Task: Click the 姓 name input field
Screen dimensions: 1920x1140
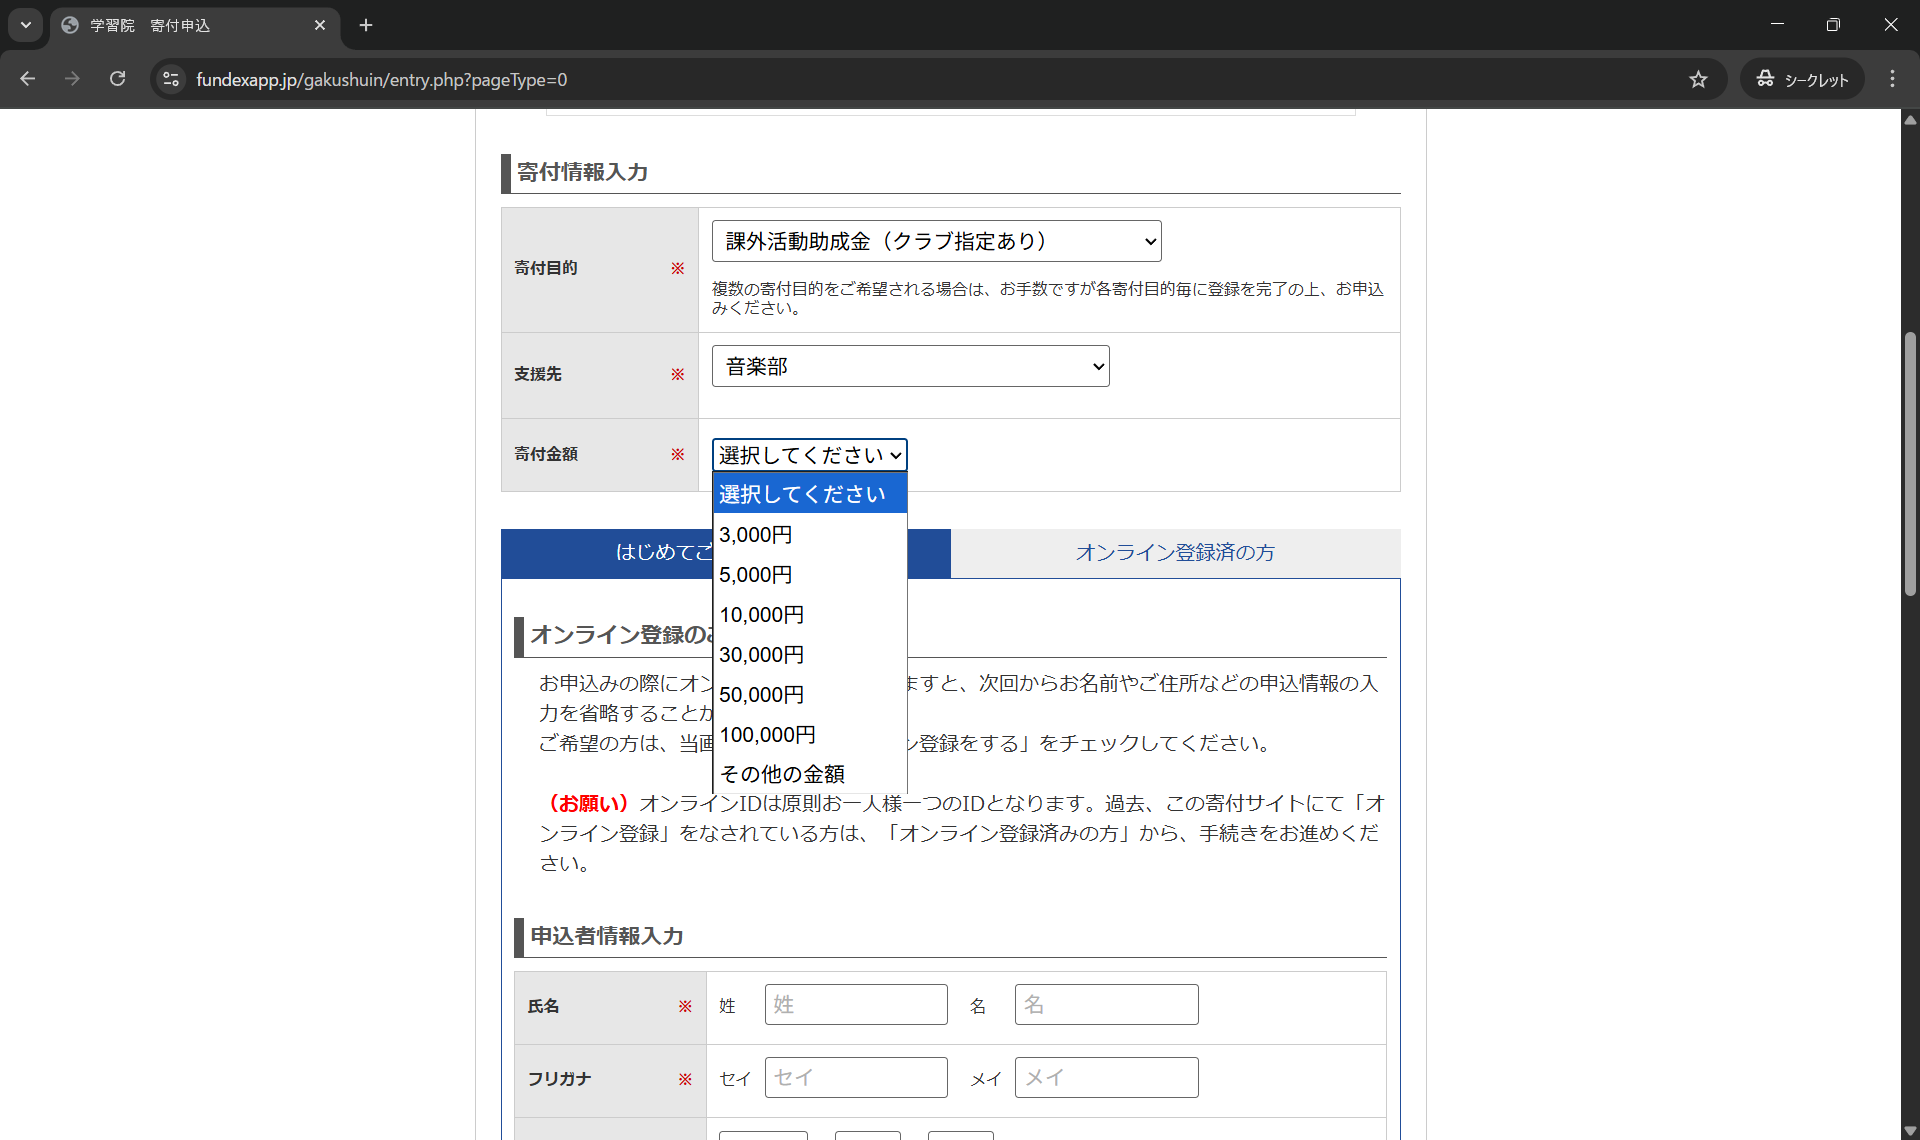Action: point(856,1005)
